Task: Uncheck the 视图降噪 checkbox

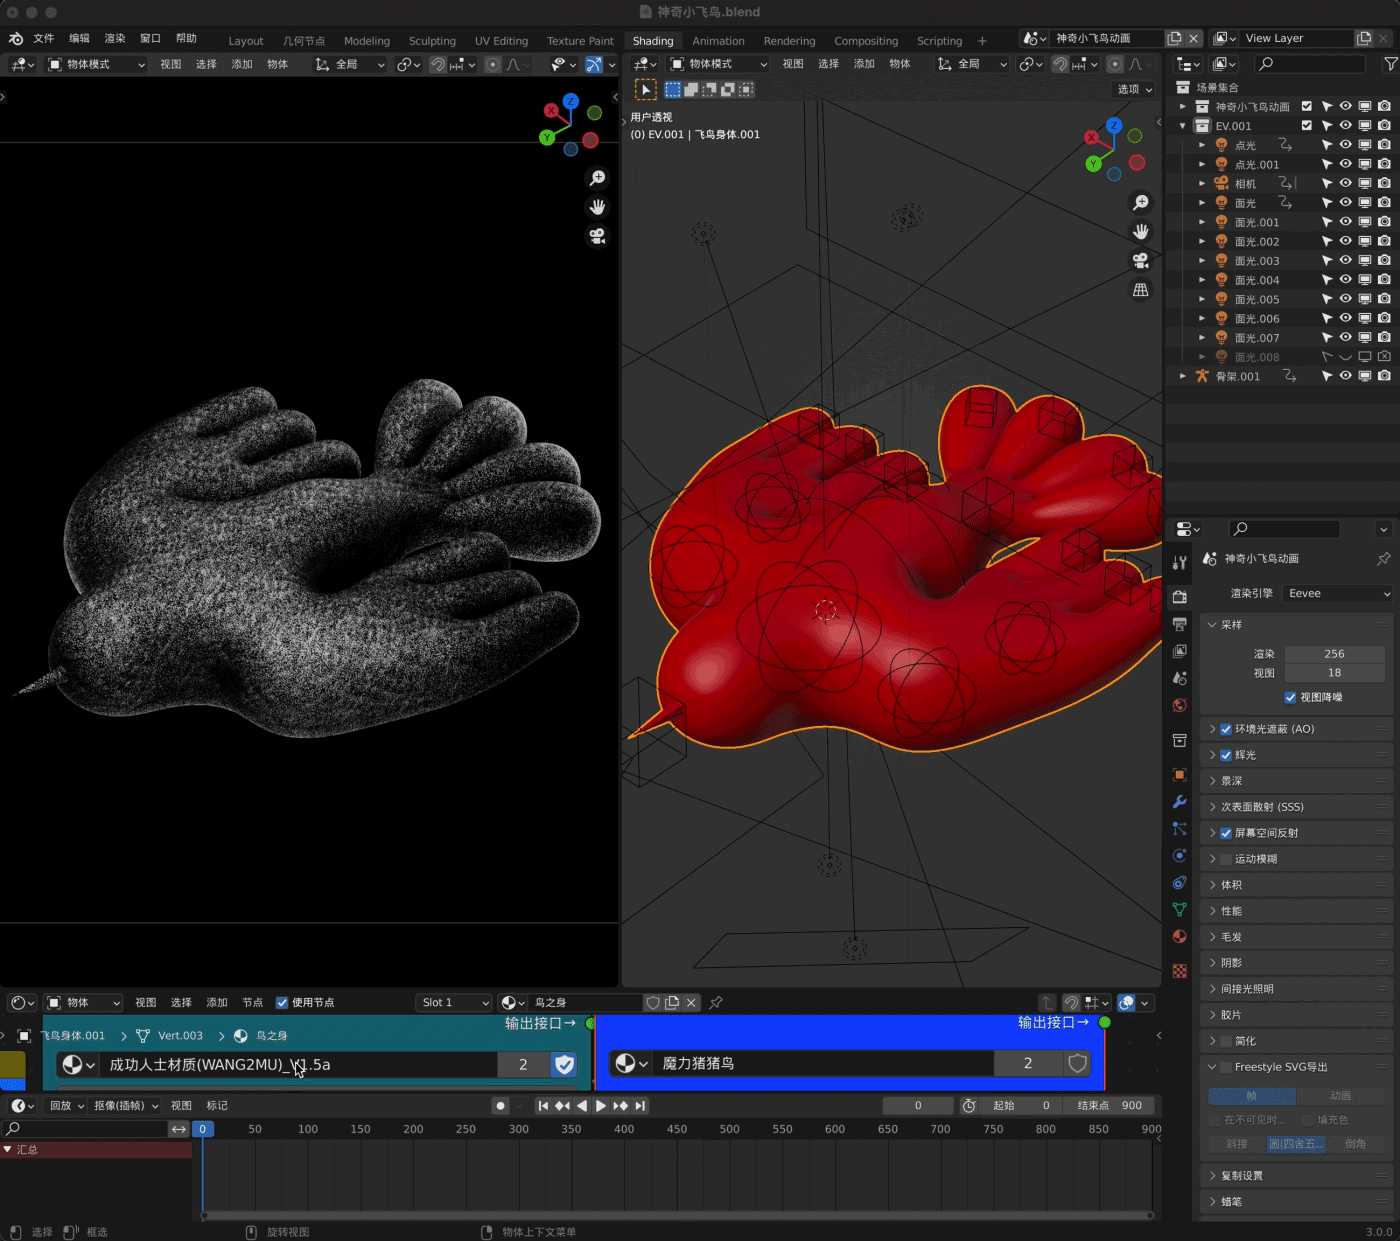Action: (x=1290, y=697)
